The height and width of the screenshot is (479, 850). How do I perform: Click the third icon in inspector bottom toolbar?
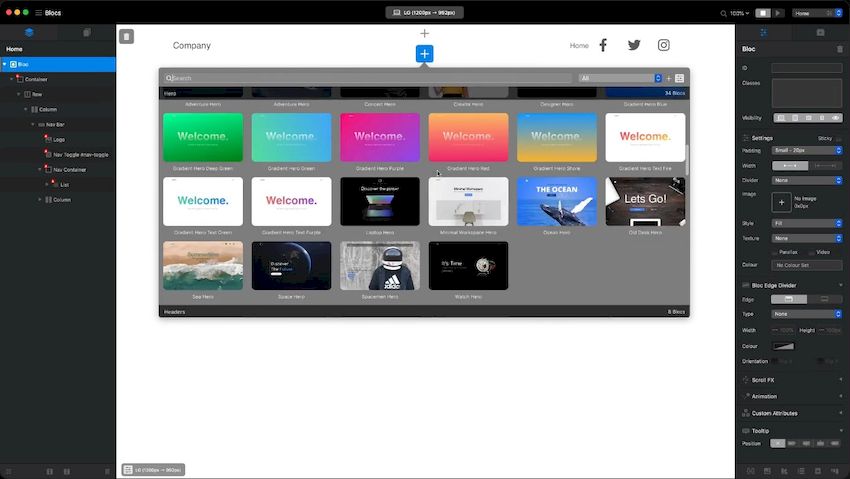(x=784, y=471)
